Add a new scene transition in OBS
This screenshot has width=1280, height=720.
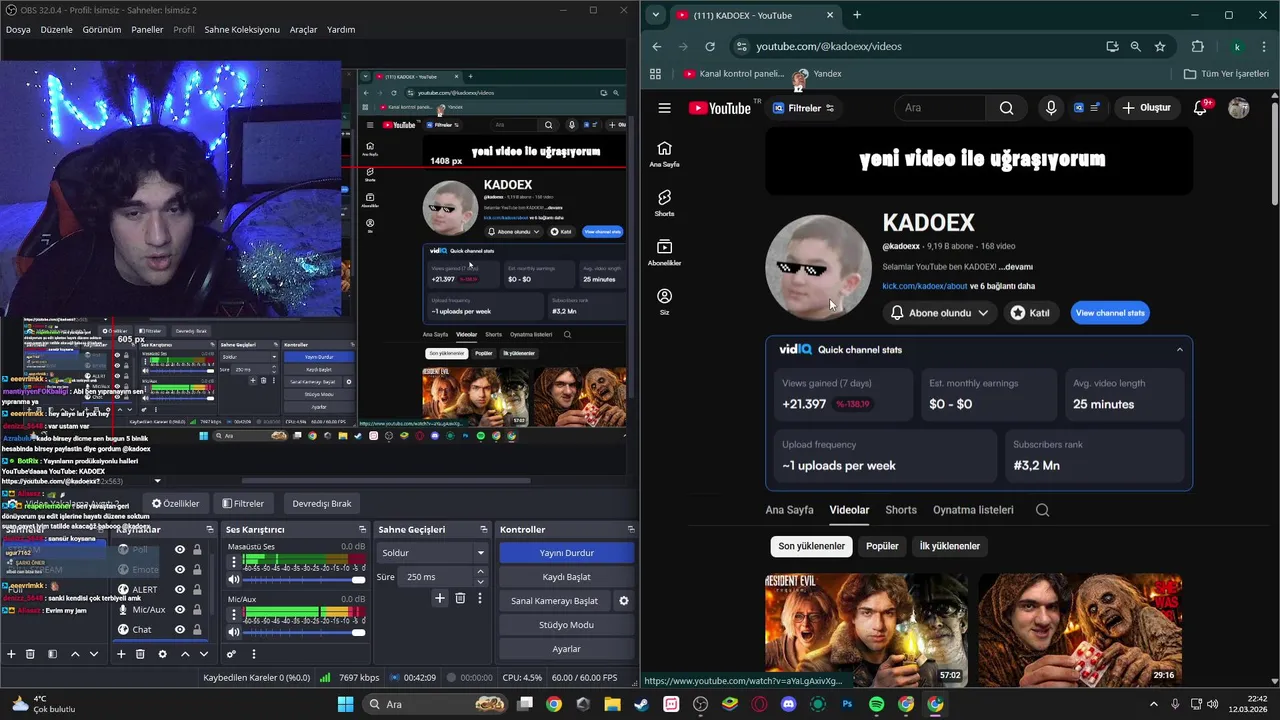(439, 598)
